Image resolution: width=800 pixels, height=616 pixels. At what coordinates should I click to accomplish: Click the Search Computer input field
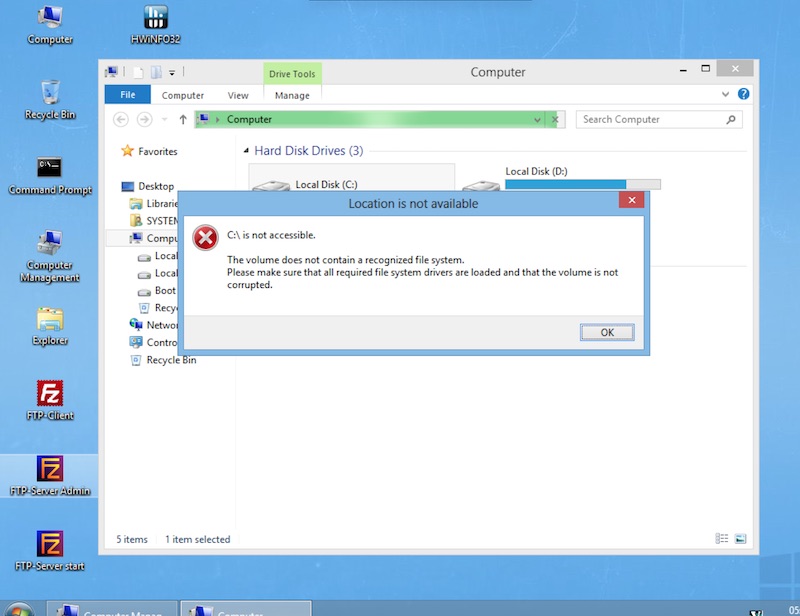coord(650,120)
